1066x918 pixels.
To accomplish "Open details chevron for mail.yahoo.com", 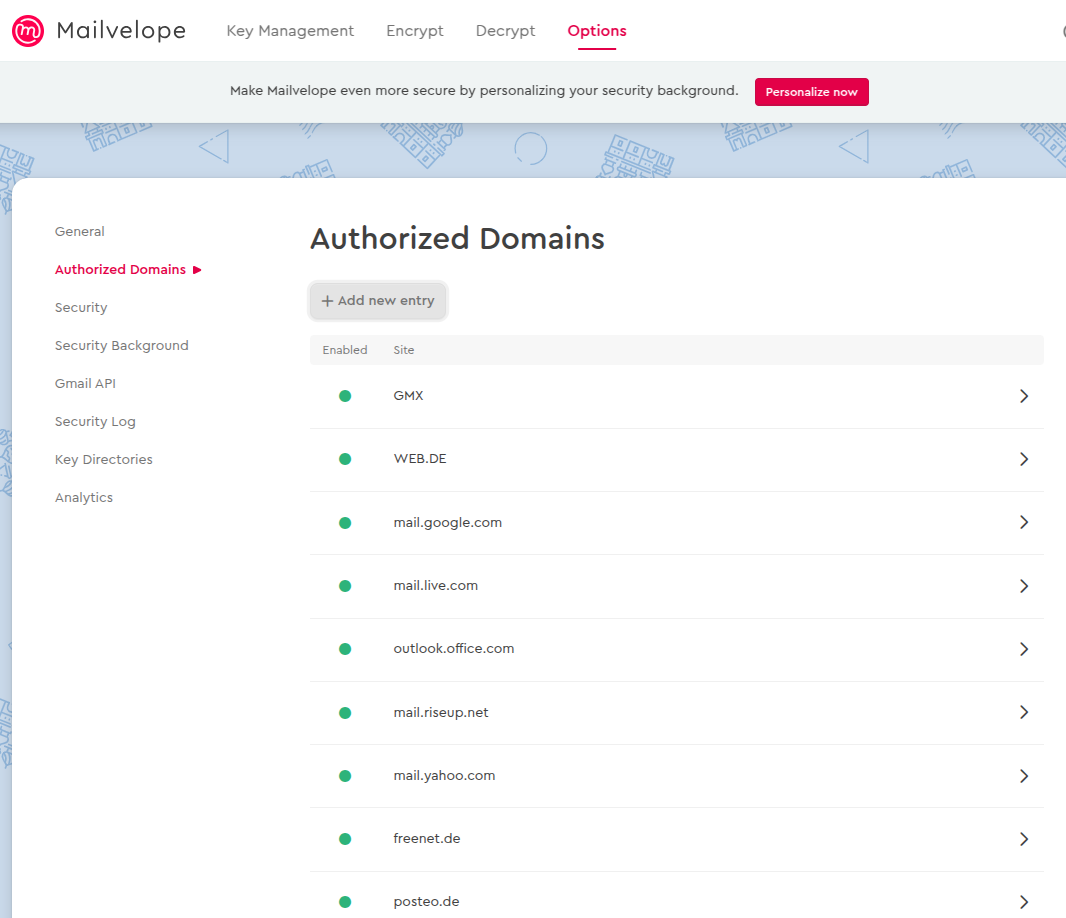I will [1023, 776].
